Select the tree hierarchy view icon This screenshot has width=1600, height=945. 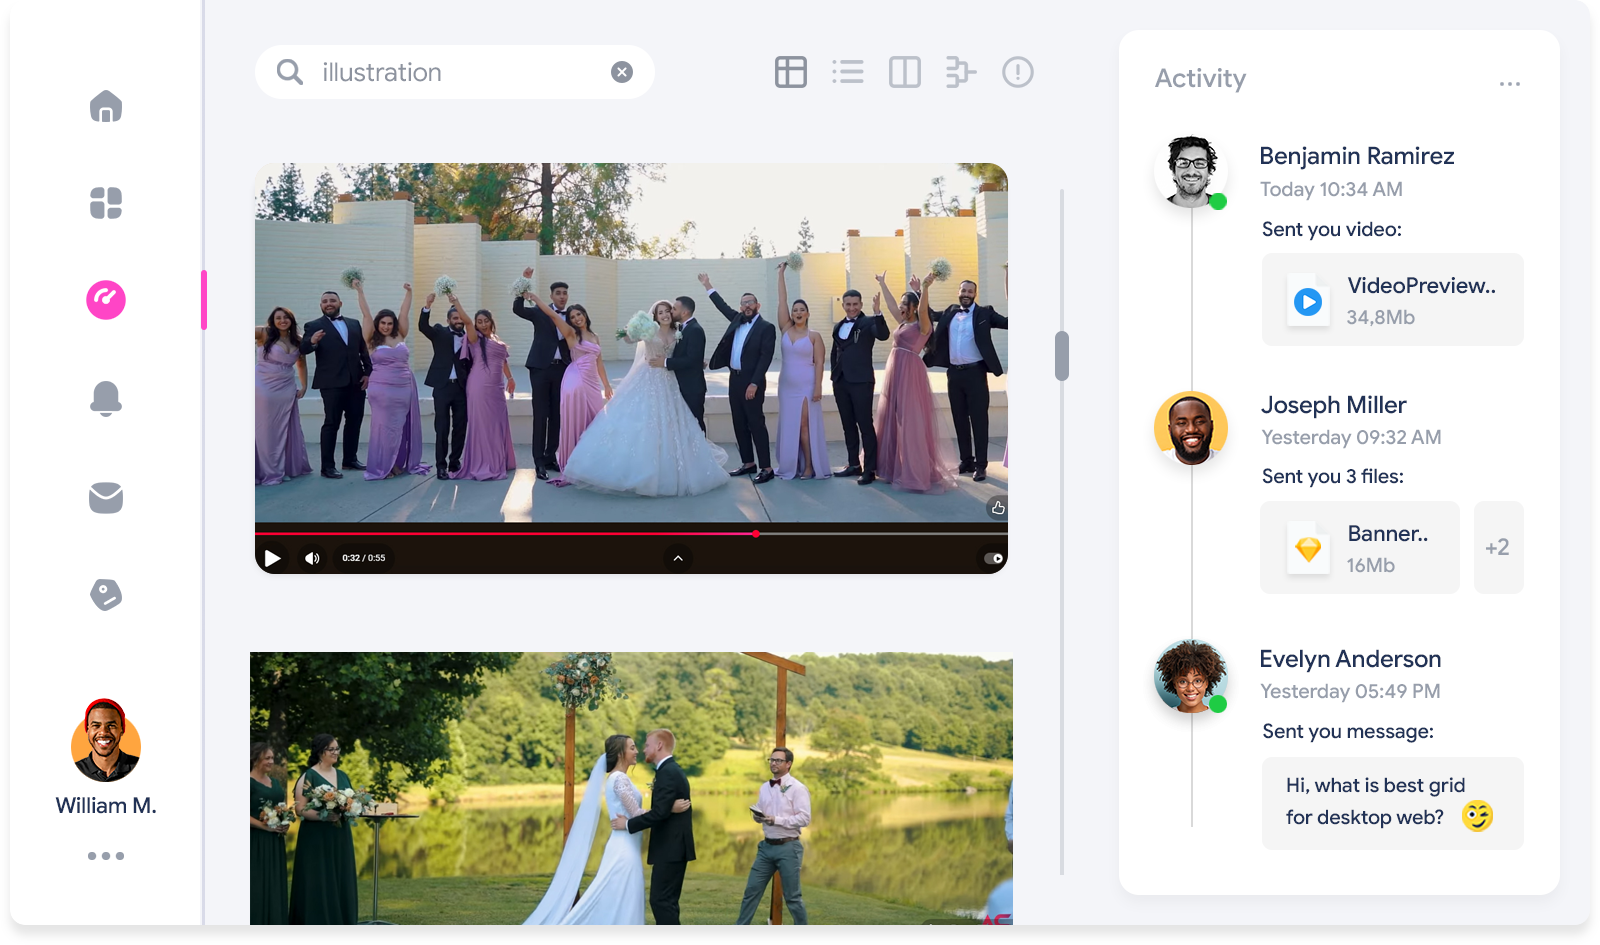tap(961, 72)
